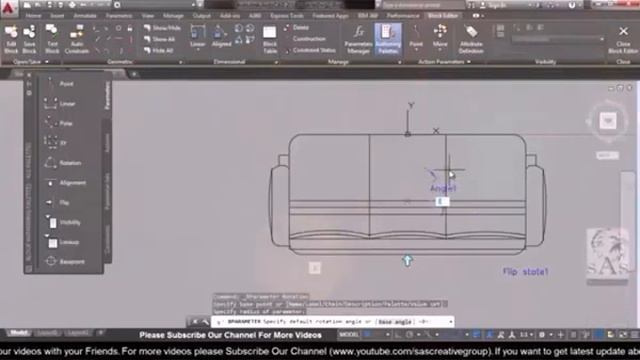Select the Linear dimensional constraint tool

[x=198, y=35]
